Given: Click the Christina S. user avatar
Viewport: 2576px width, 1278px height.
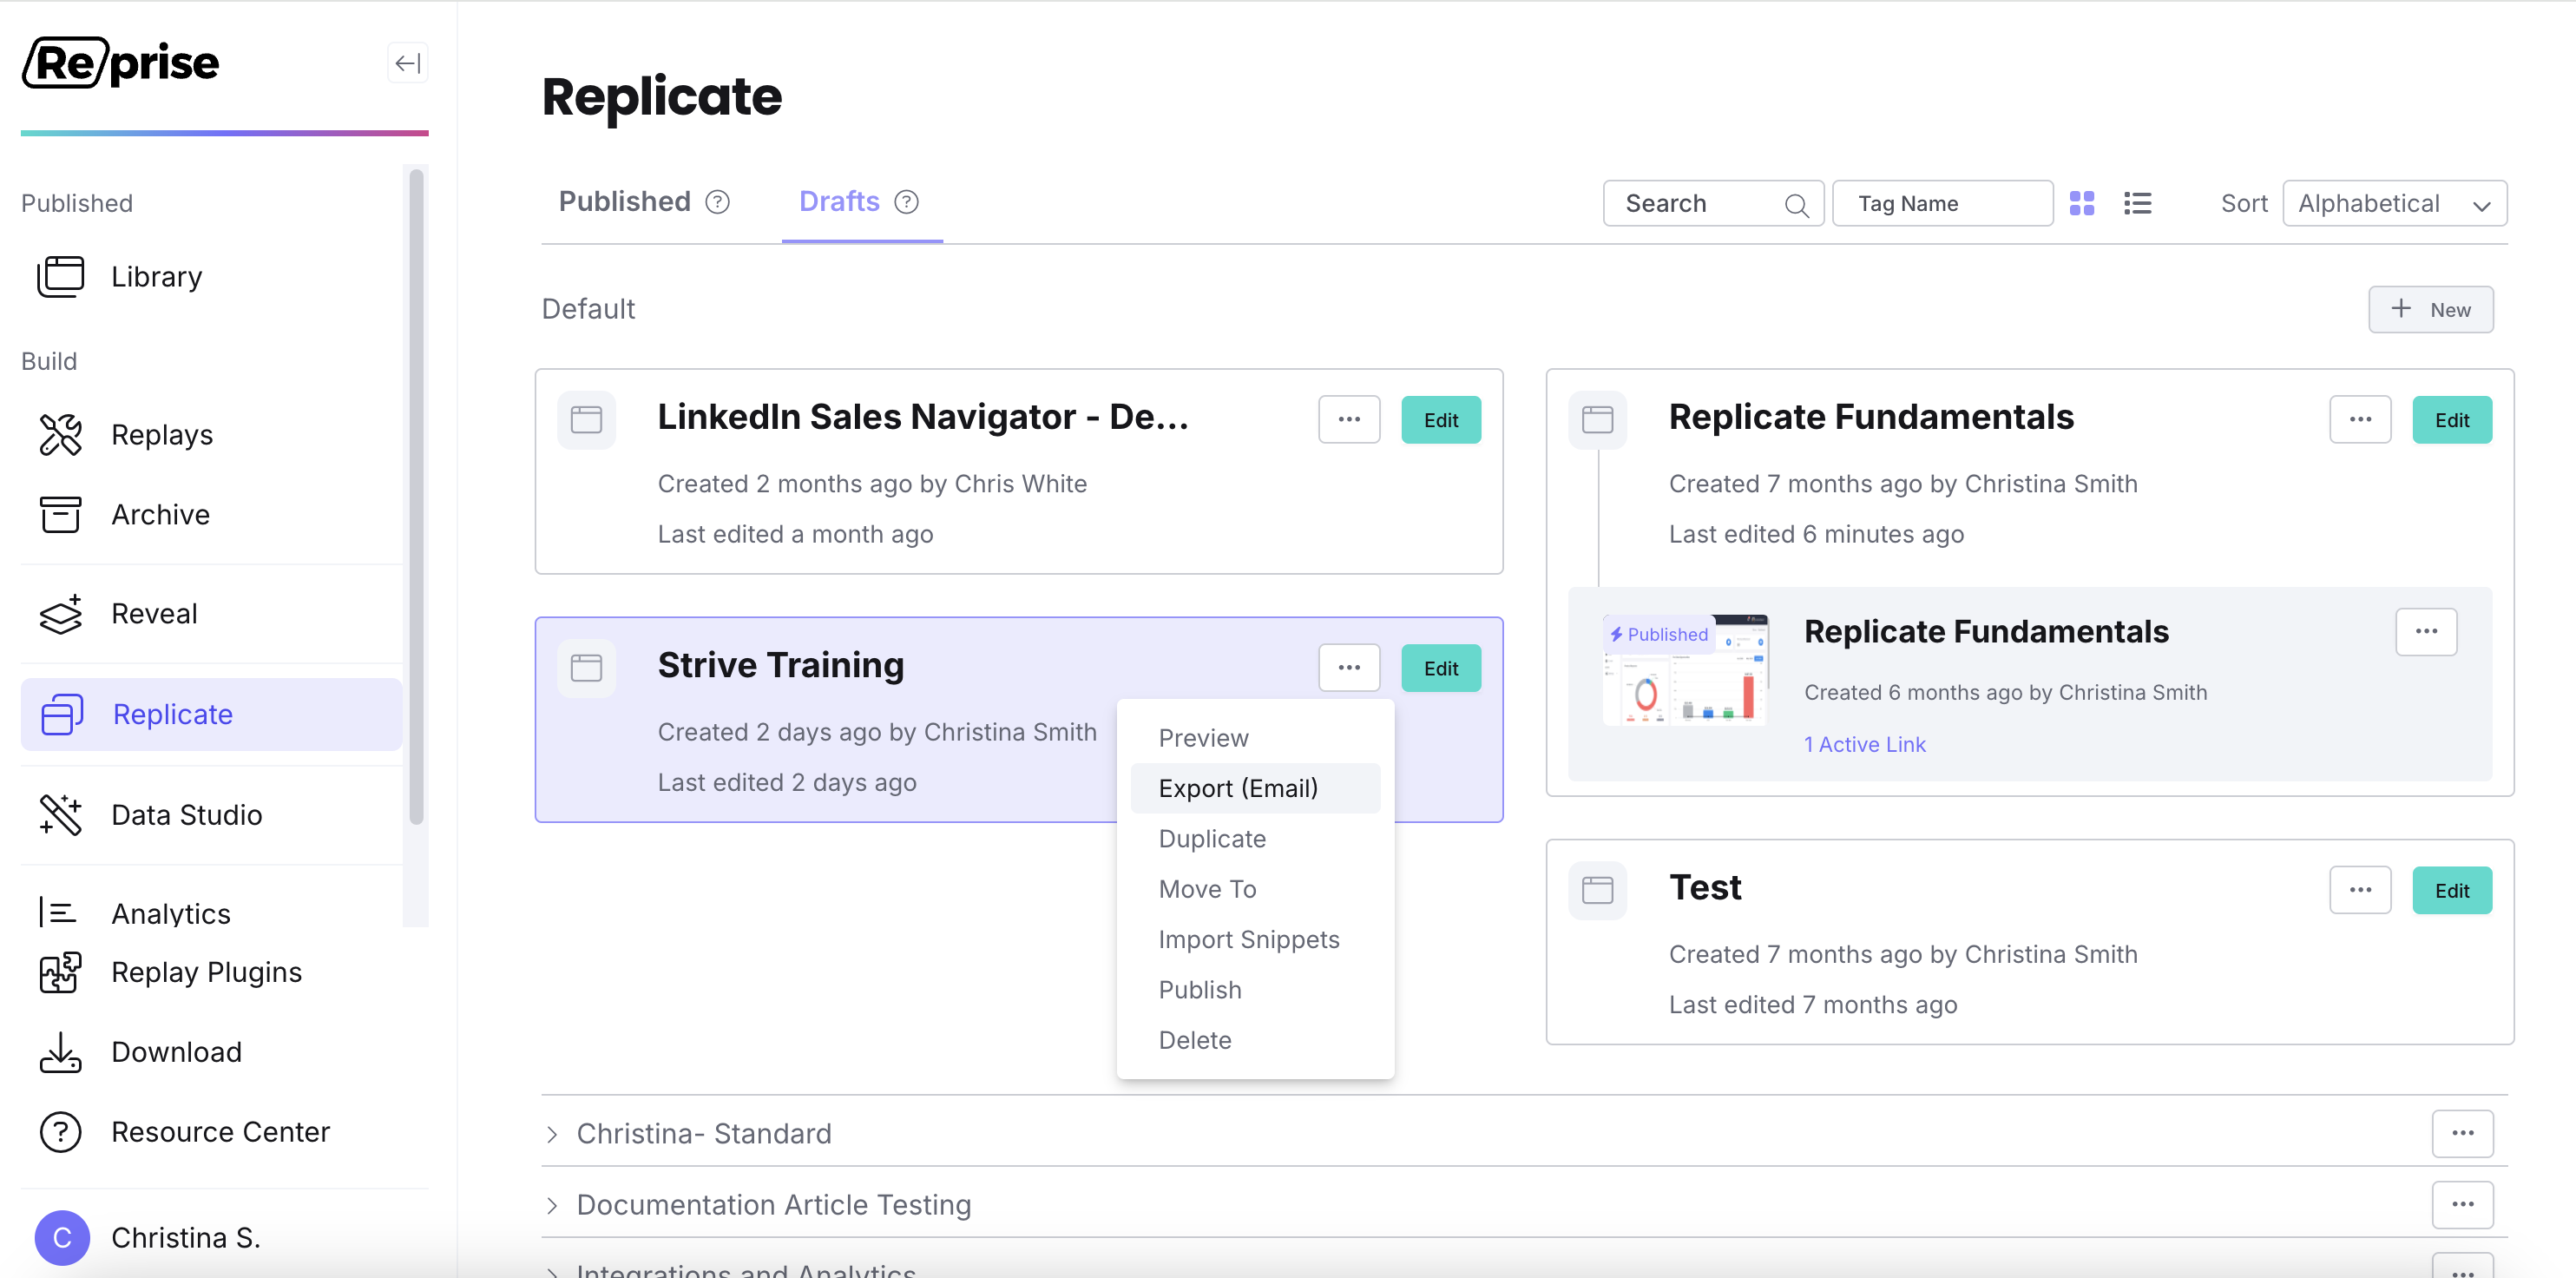Looking at the screenshot, I should [62, 1238].
